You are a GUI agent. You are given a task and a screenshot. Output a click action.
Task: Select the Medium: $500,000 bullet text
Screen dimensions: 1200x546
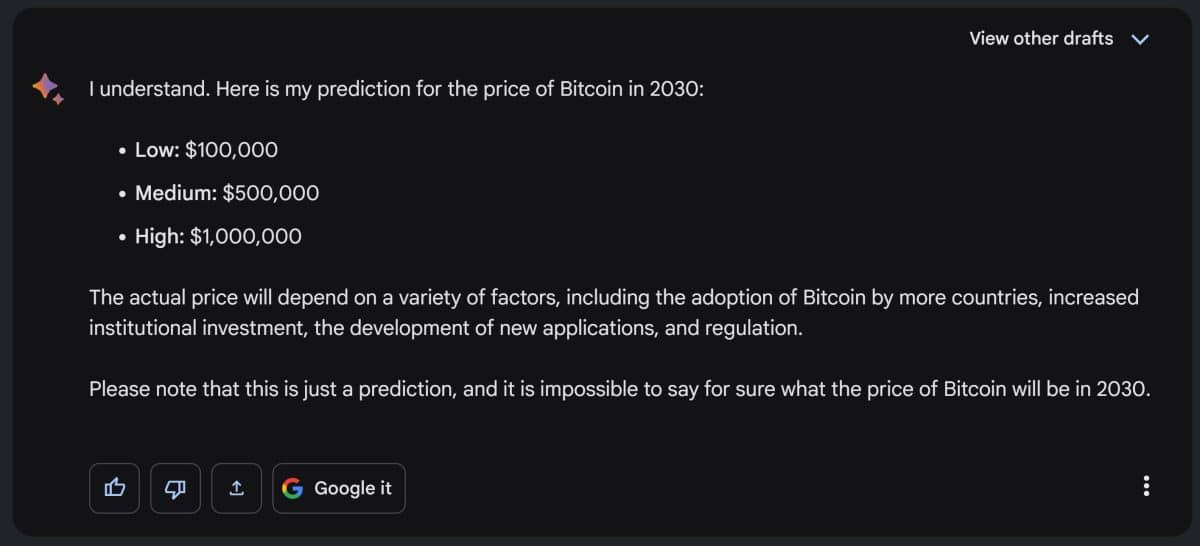pyautogui.click(x=227, y=193)
